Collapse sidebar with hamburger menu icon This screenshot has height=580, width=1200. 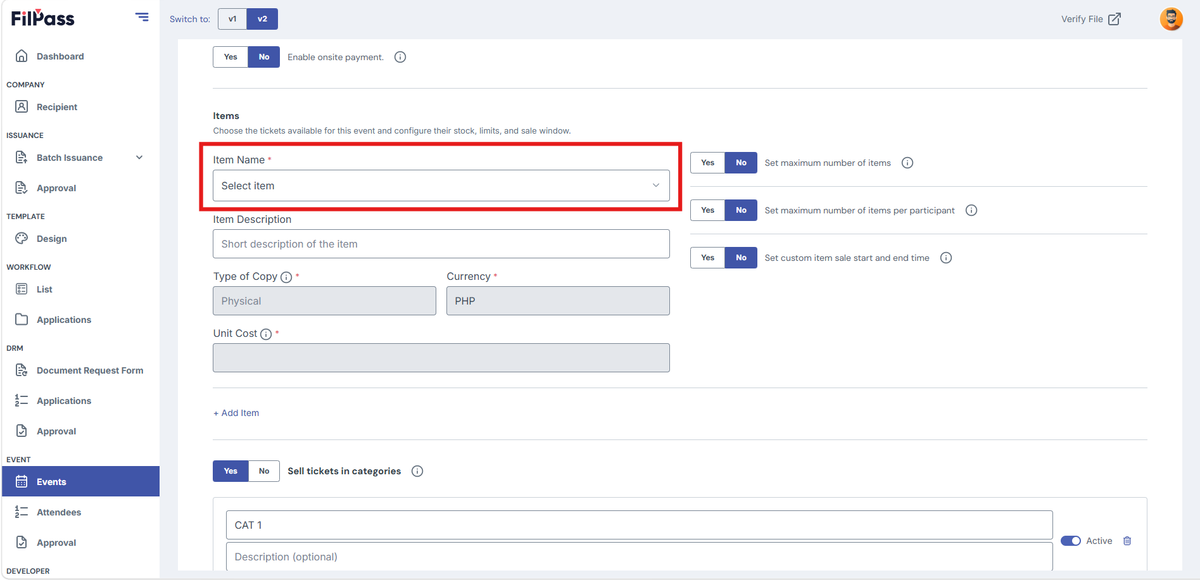click(x=142, y=17)
